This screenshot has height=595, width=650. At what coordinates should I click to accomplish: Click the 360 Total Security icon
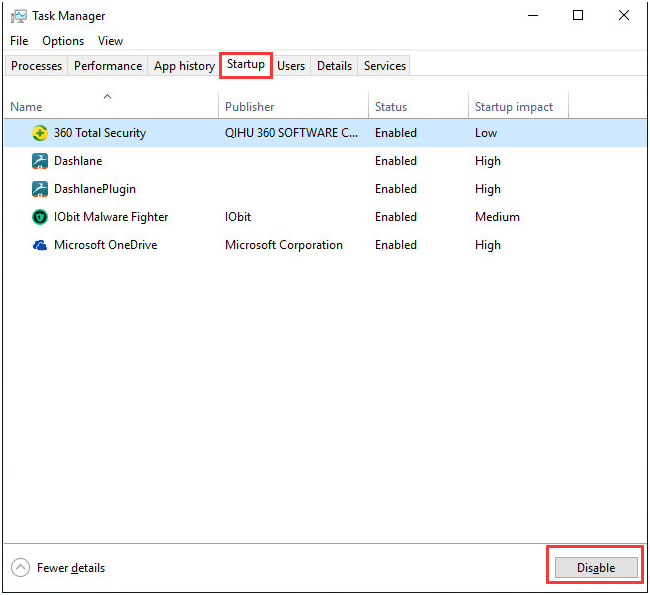coord(40,133)
